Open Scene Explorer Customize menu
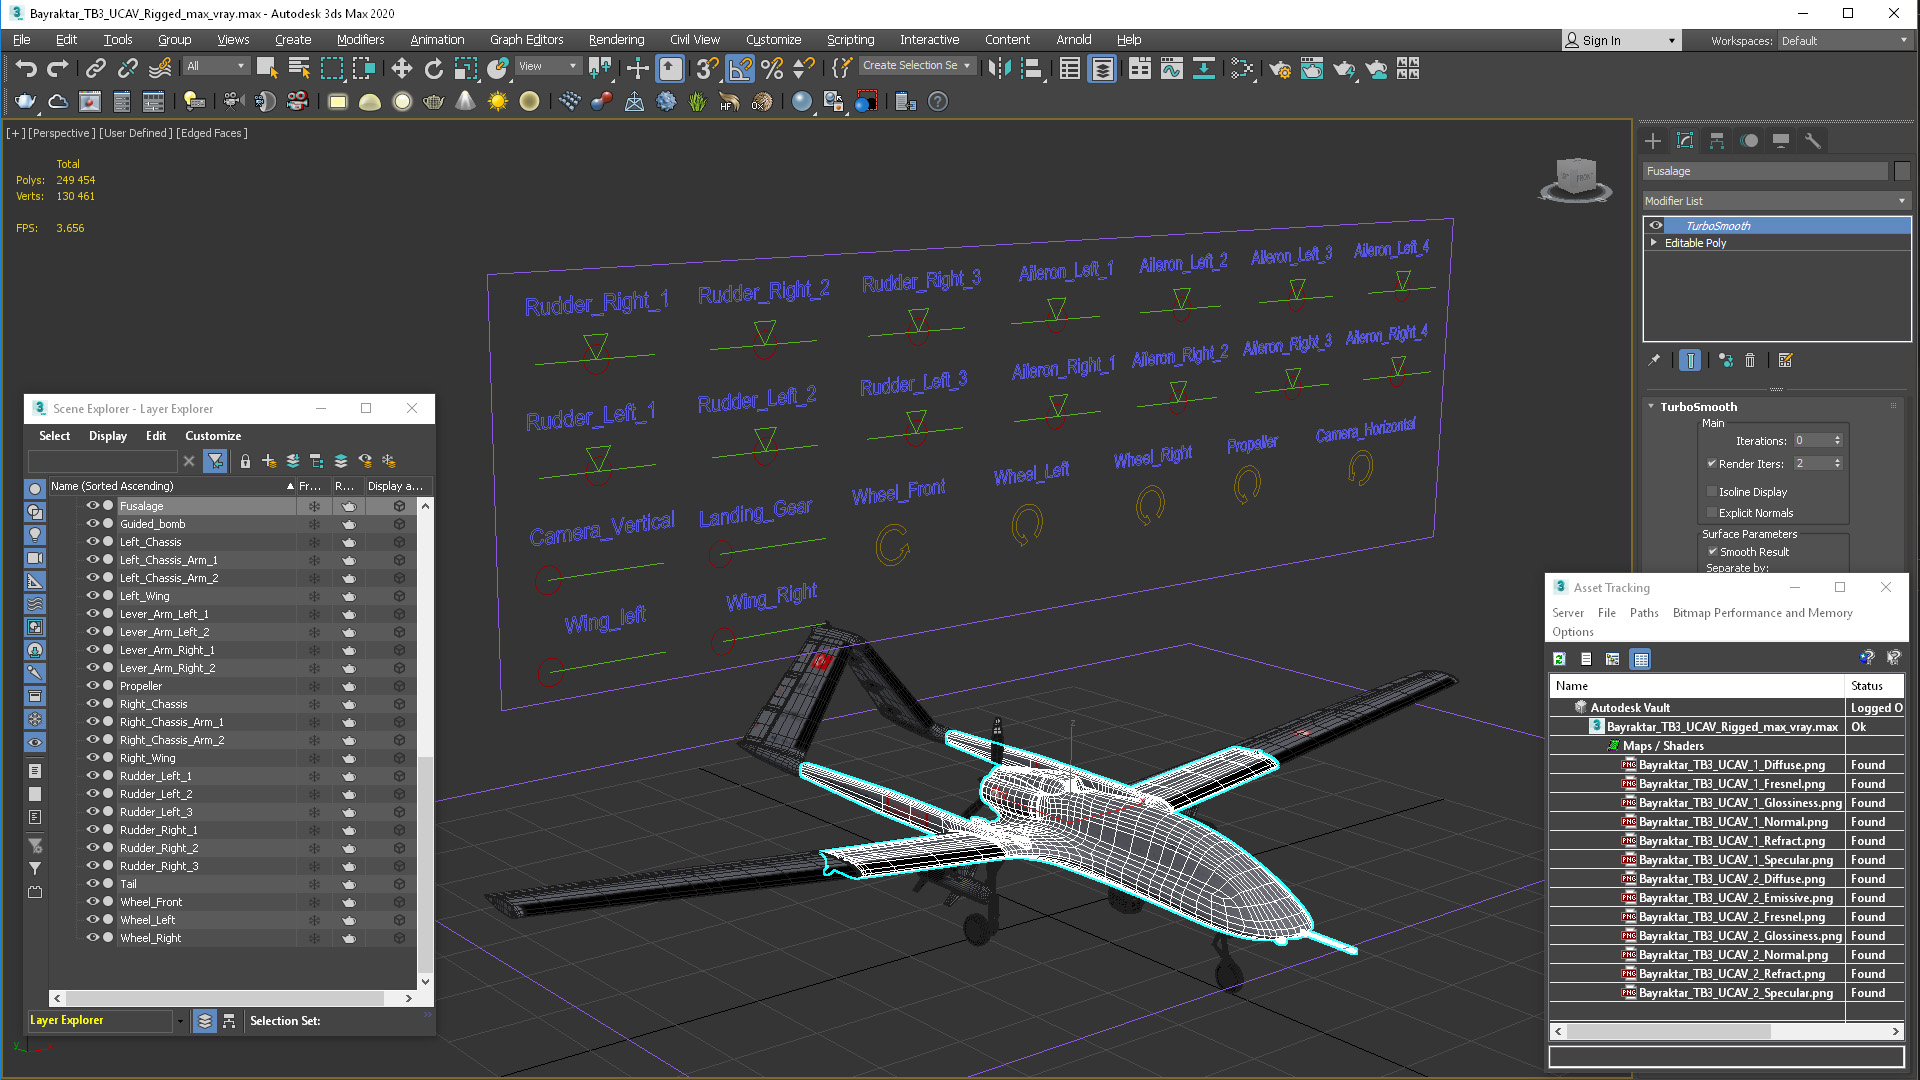 click(x=213, y=436)
